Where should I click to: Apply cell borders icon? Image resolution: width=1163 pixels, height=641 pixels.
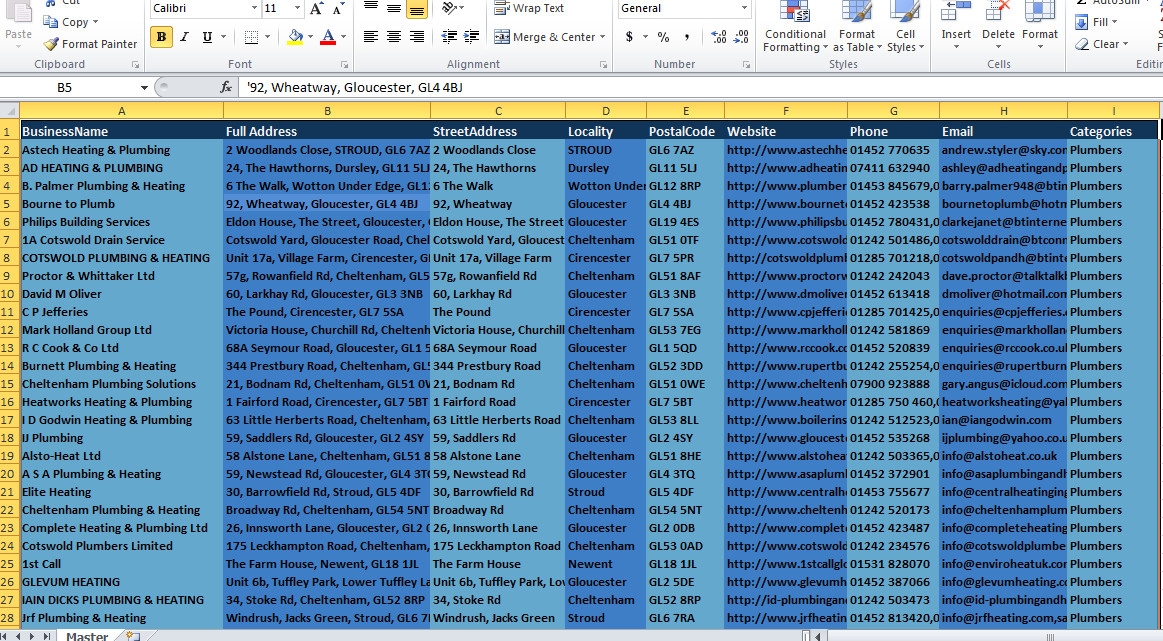tap(251, 37)
